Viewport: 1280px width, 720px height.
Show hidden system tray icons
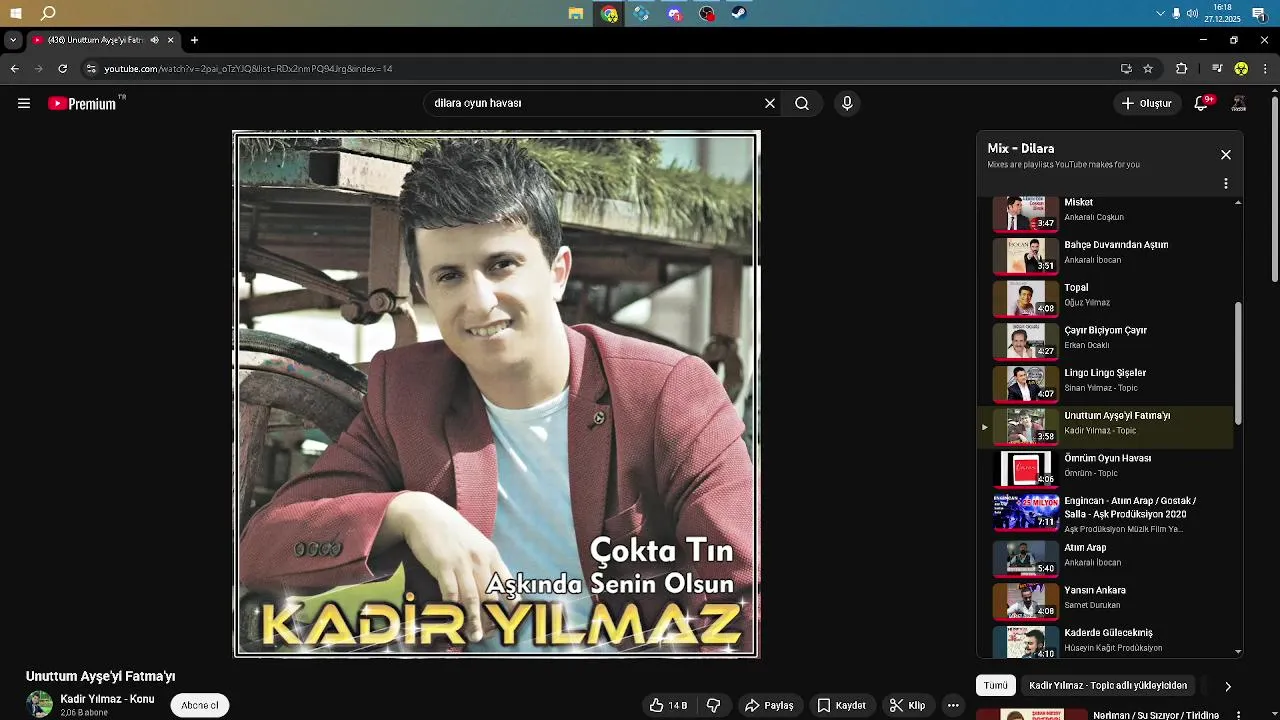(x=1160, y=13)
